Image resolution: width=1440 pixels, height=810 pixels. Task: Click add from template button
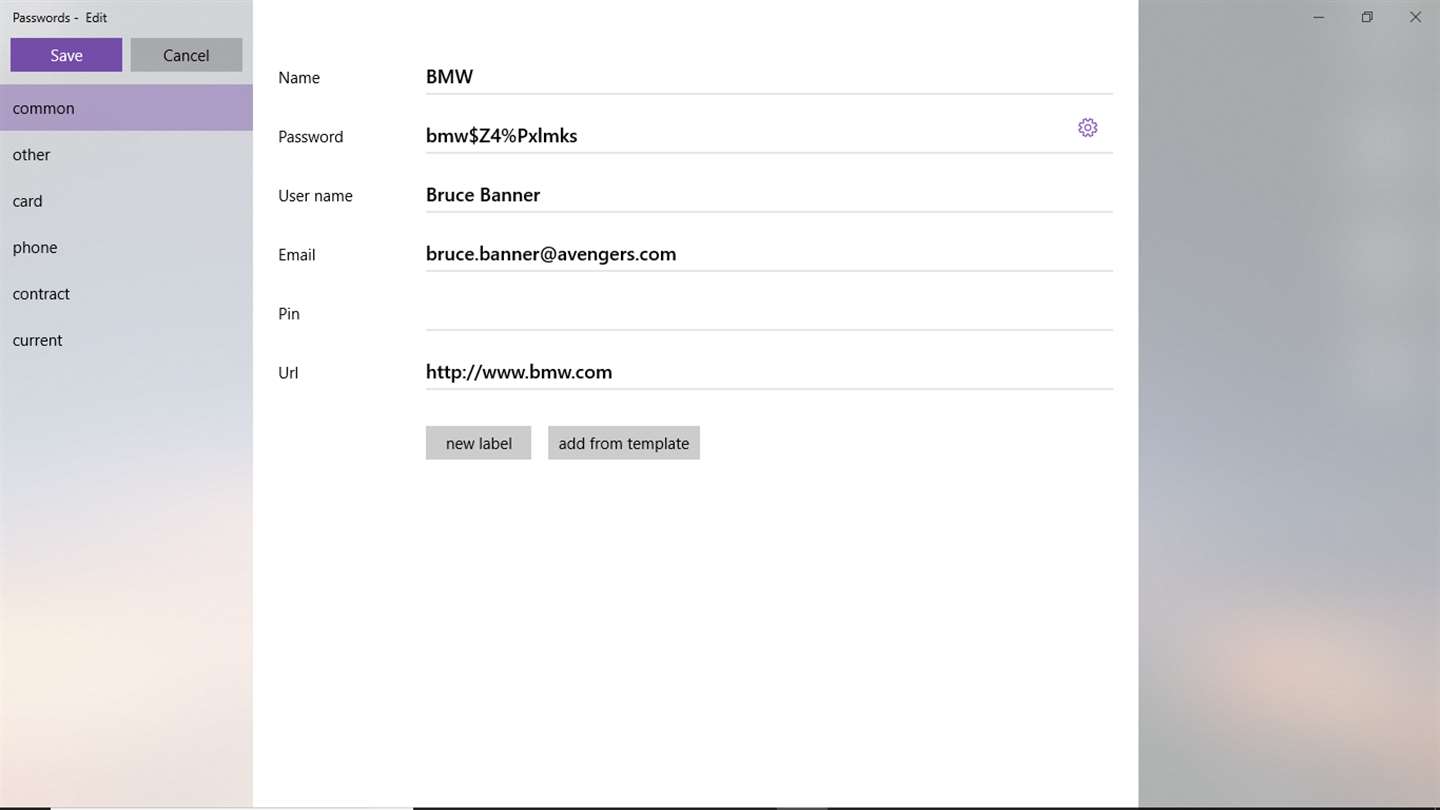(x=624, y=443)
